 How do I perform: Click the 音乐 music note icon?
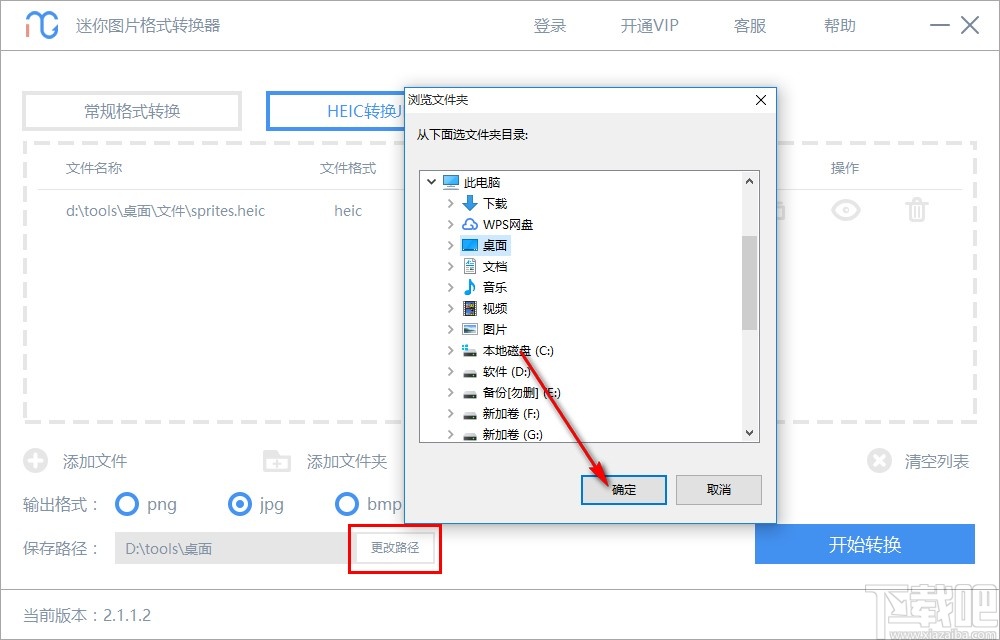(x=469, y=287)
